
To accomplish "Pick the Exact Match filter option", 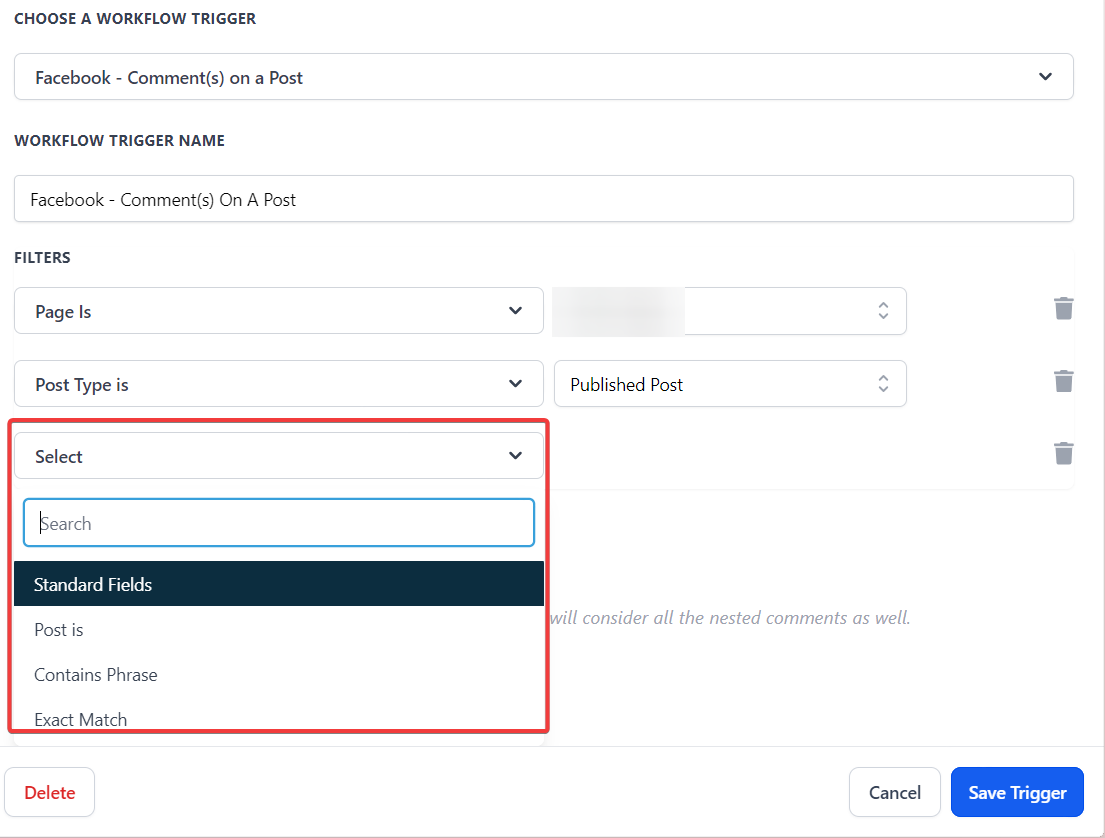I will tap(81, 719).
